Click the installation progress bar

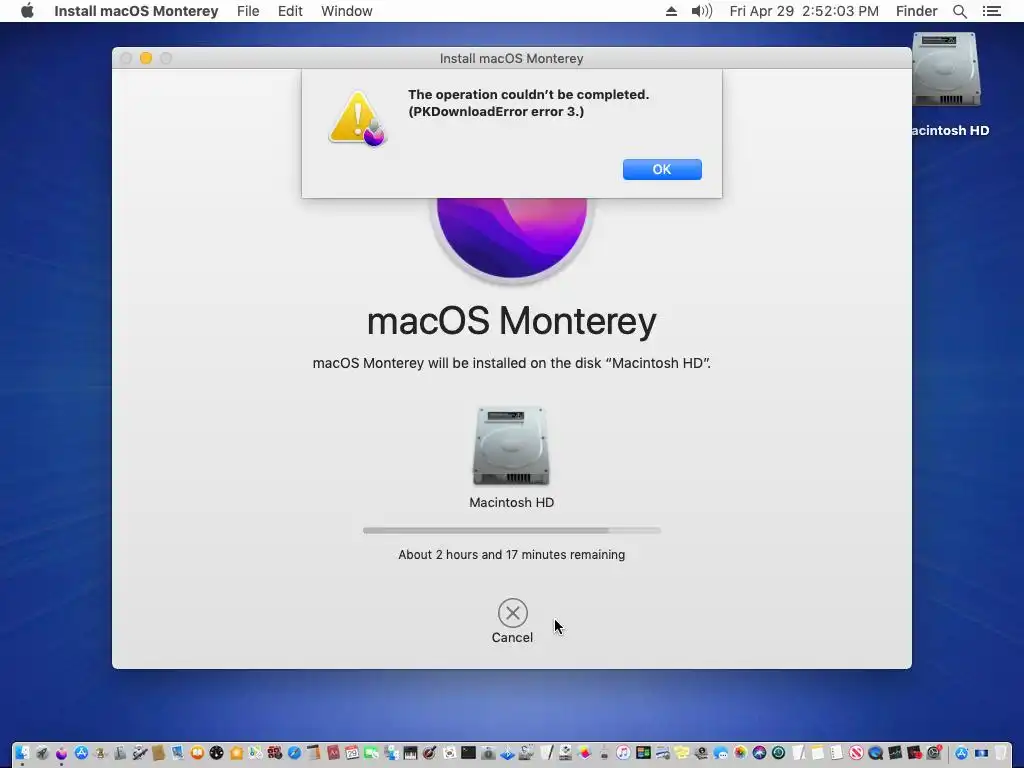tap(512, 530)
